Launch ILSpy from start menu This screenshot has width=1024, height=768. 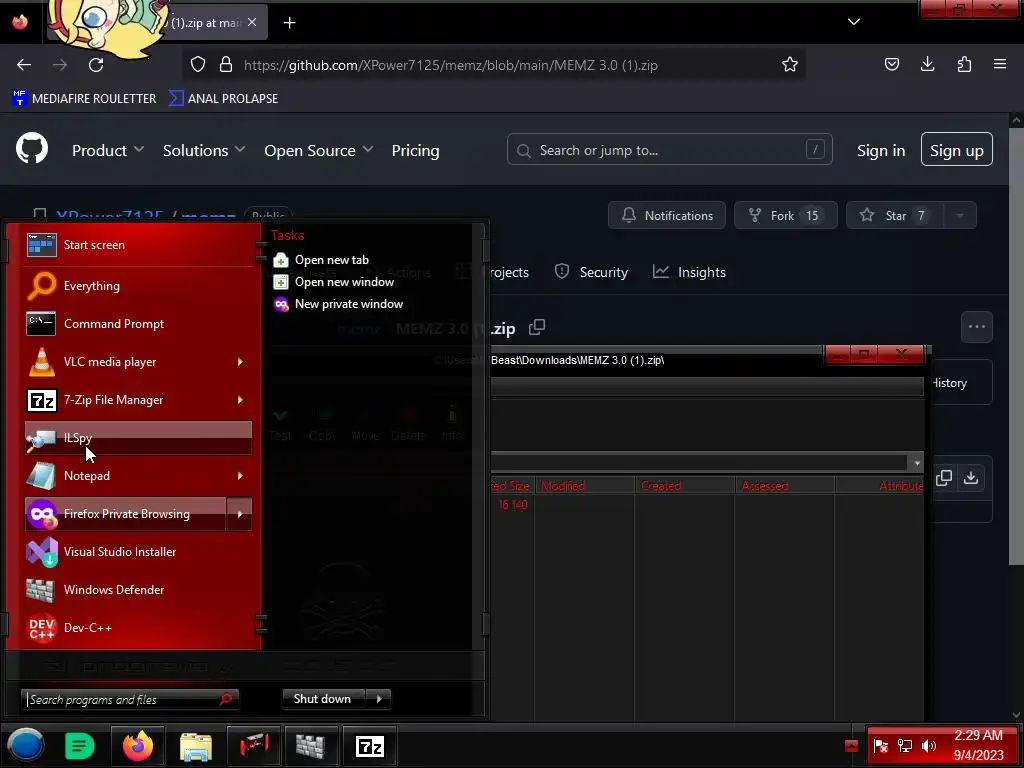click(138, 438)
